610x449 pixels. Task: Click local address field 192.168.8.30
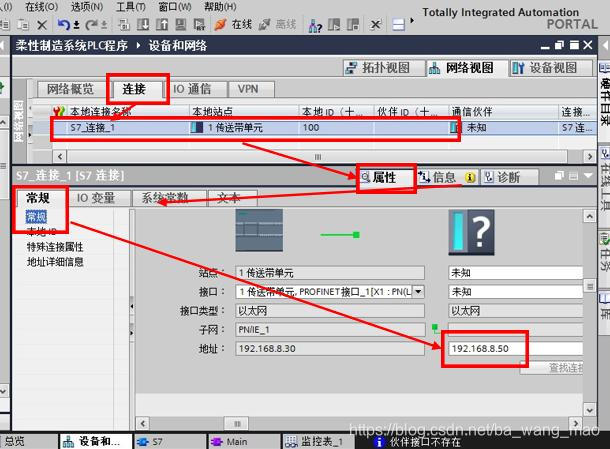[x=330, y=348]
